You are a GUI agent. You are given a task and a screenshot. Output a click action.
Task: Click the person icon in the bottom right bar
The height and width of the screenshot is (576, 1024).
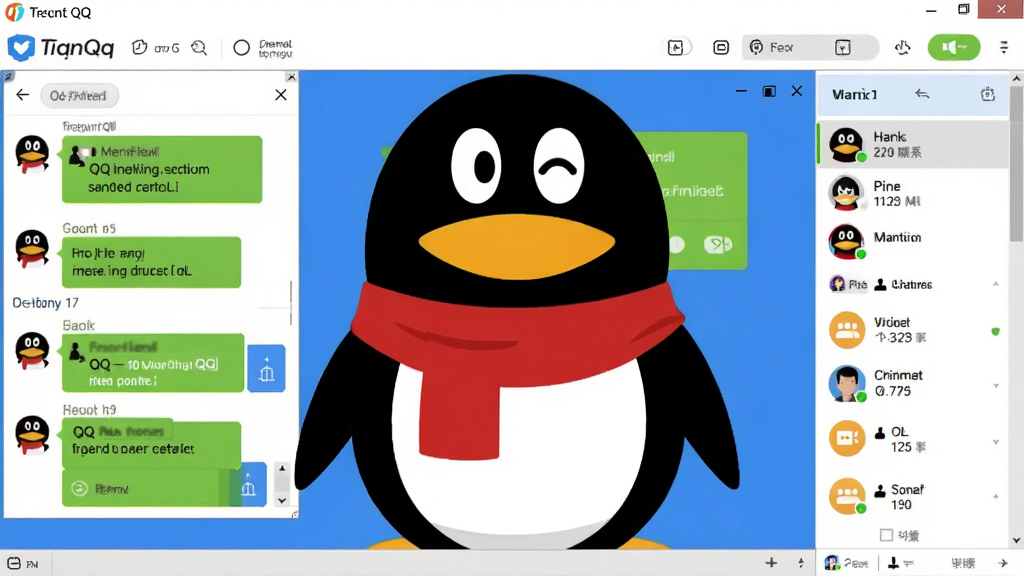click(x=893, y=563)
